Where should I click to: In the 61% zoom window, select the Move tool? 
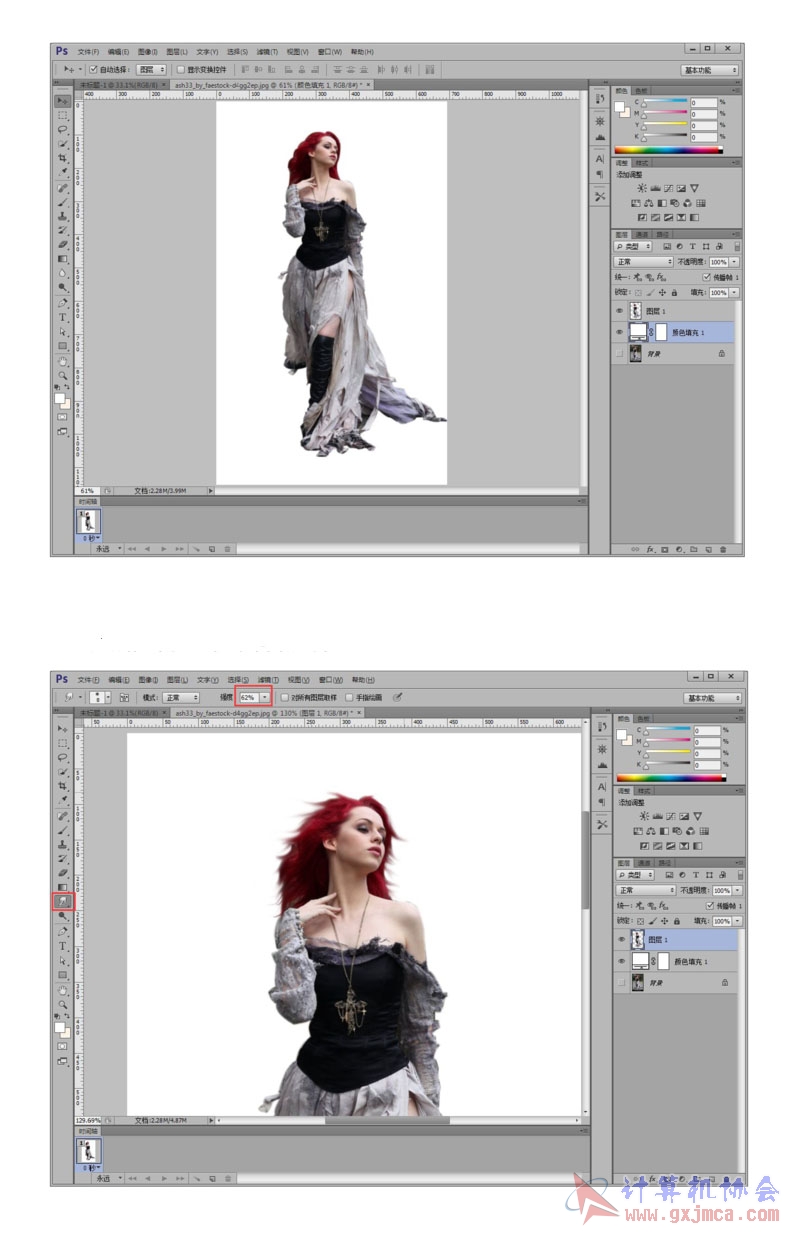[x=62, y=101]
